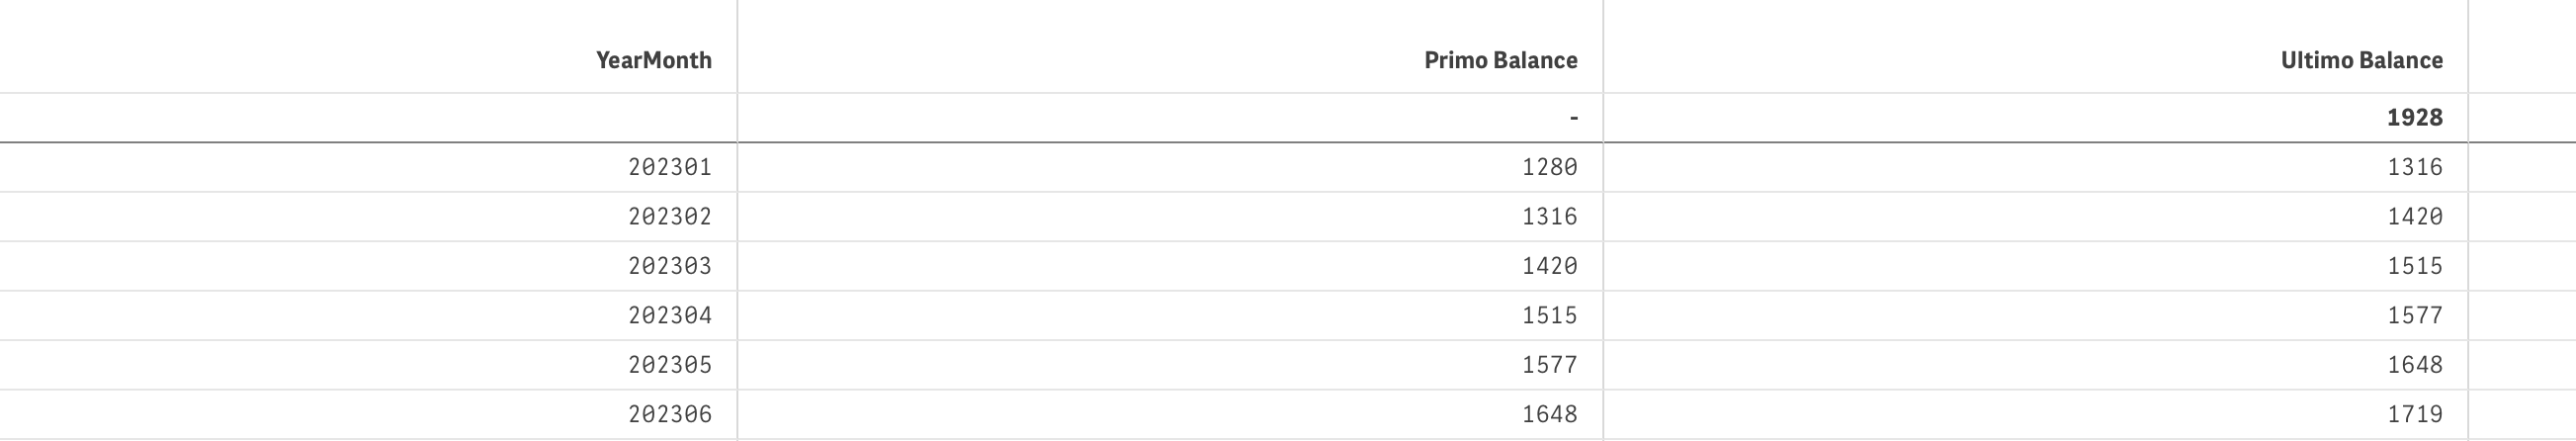Image resolution: width=2576 pixels, height=441 pixels.
Task: Click the Ultimo Balance column header
Action: tap(2361, 61)
